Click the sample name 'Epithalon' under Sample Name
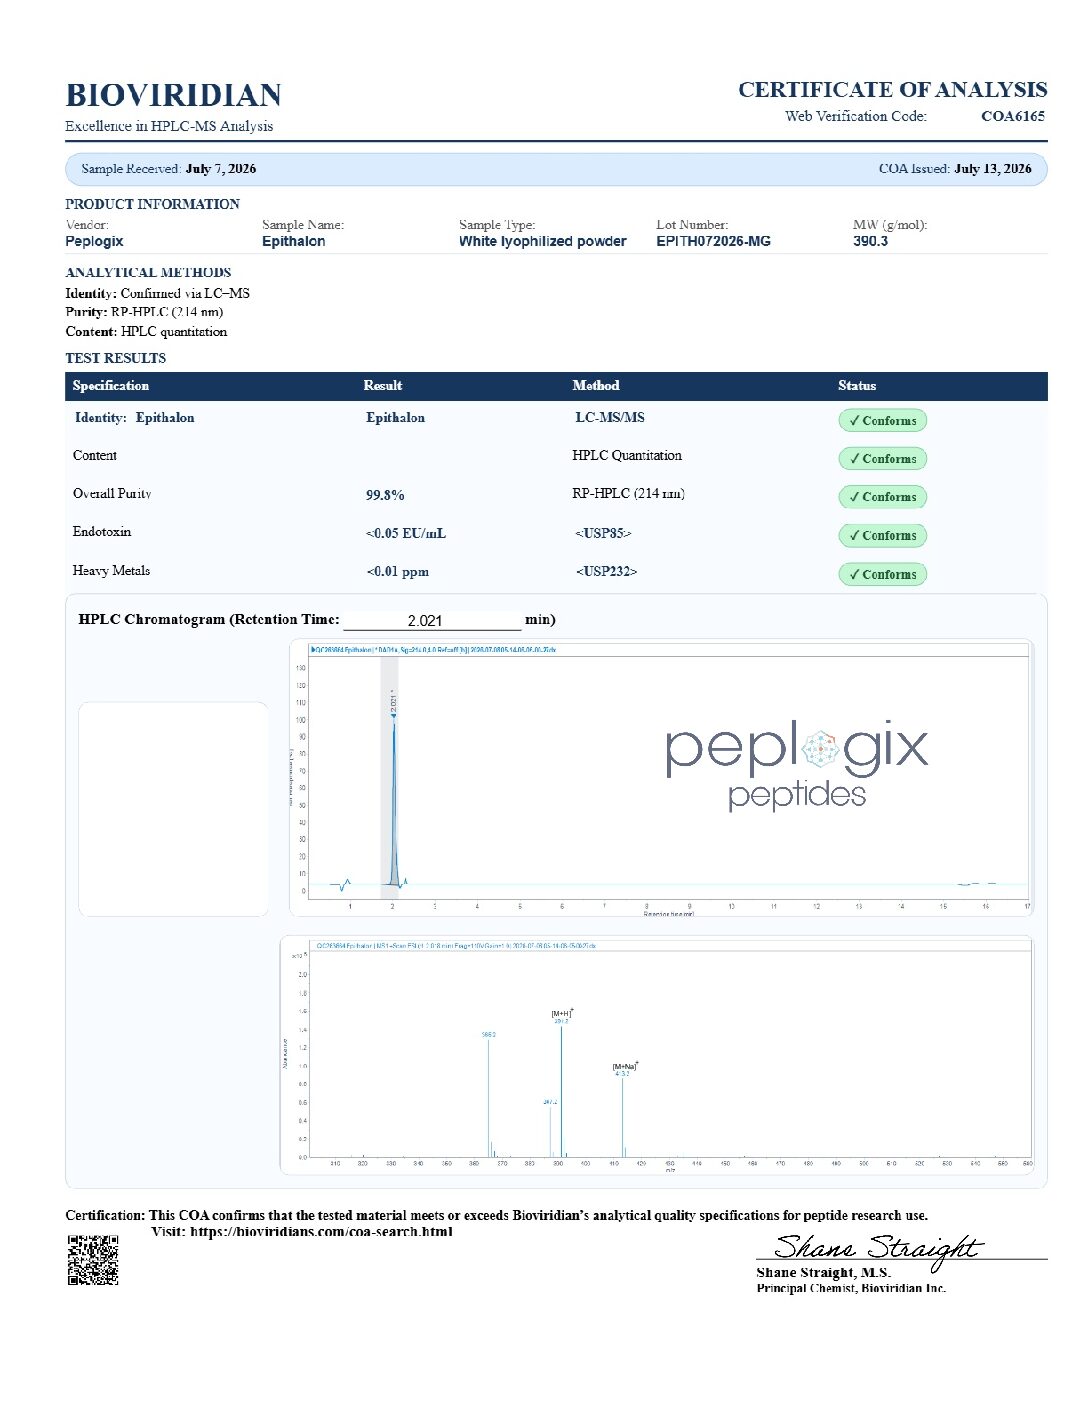The image size is (1088, 1408). [293, 241]
